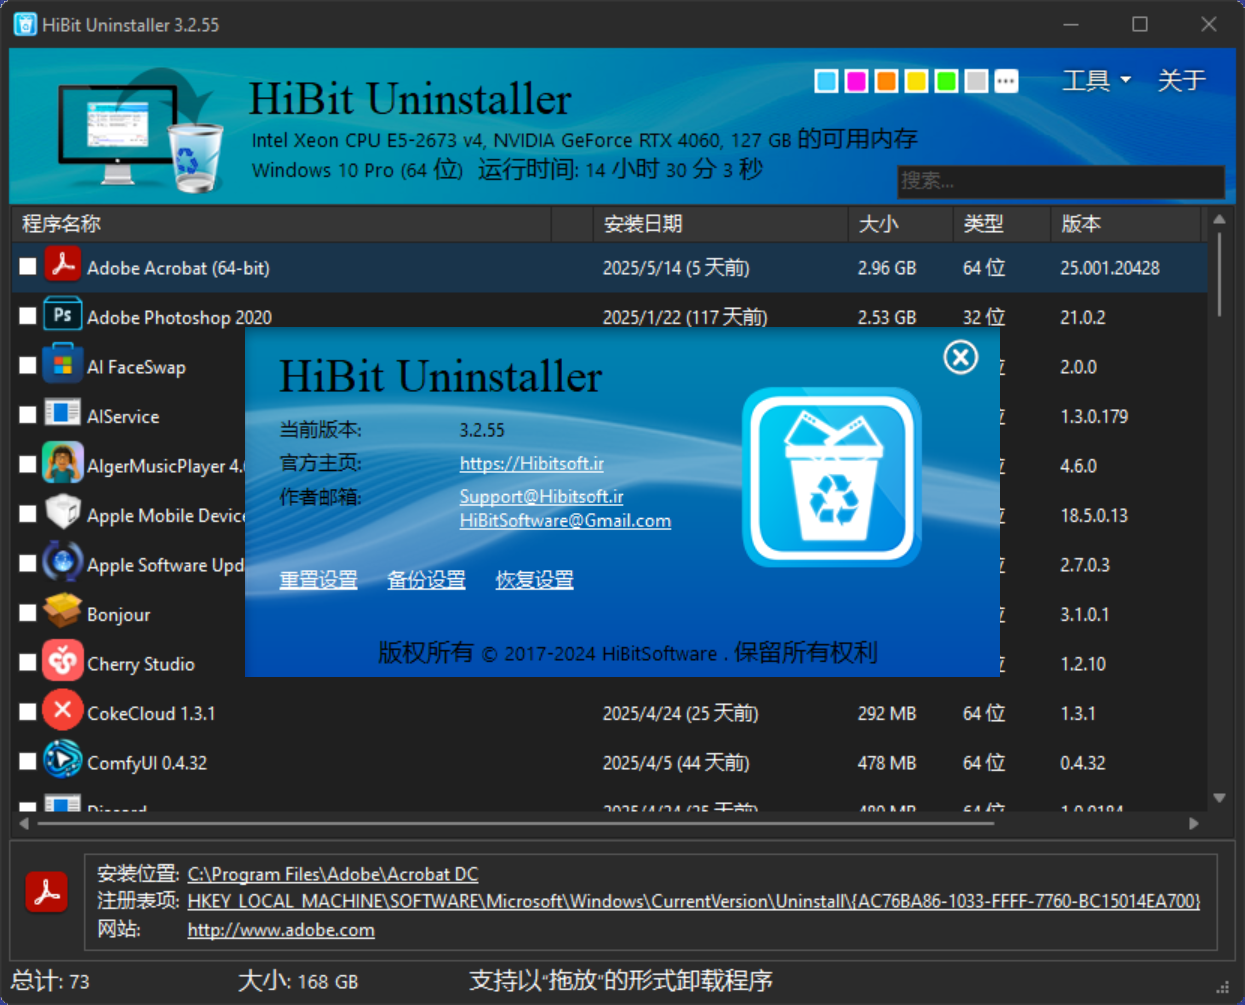Choose the green theme color swatch
The image size is (1245, 1005).
(x=947, y=81)
